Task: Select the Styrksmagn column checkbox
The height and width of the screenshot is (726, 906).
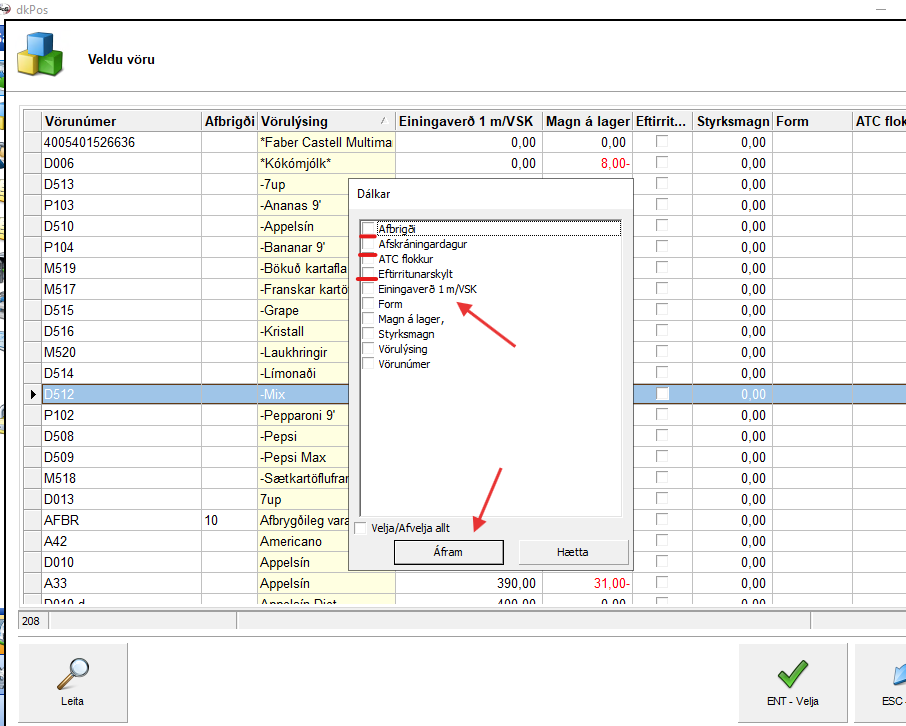Action: pyautogui.click(x=370, y=334)
